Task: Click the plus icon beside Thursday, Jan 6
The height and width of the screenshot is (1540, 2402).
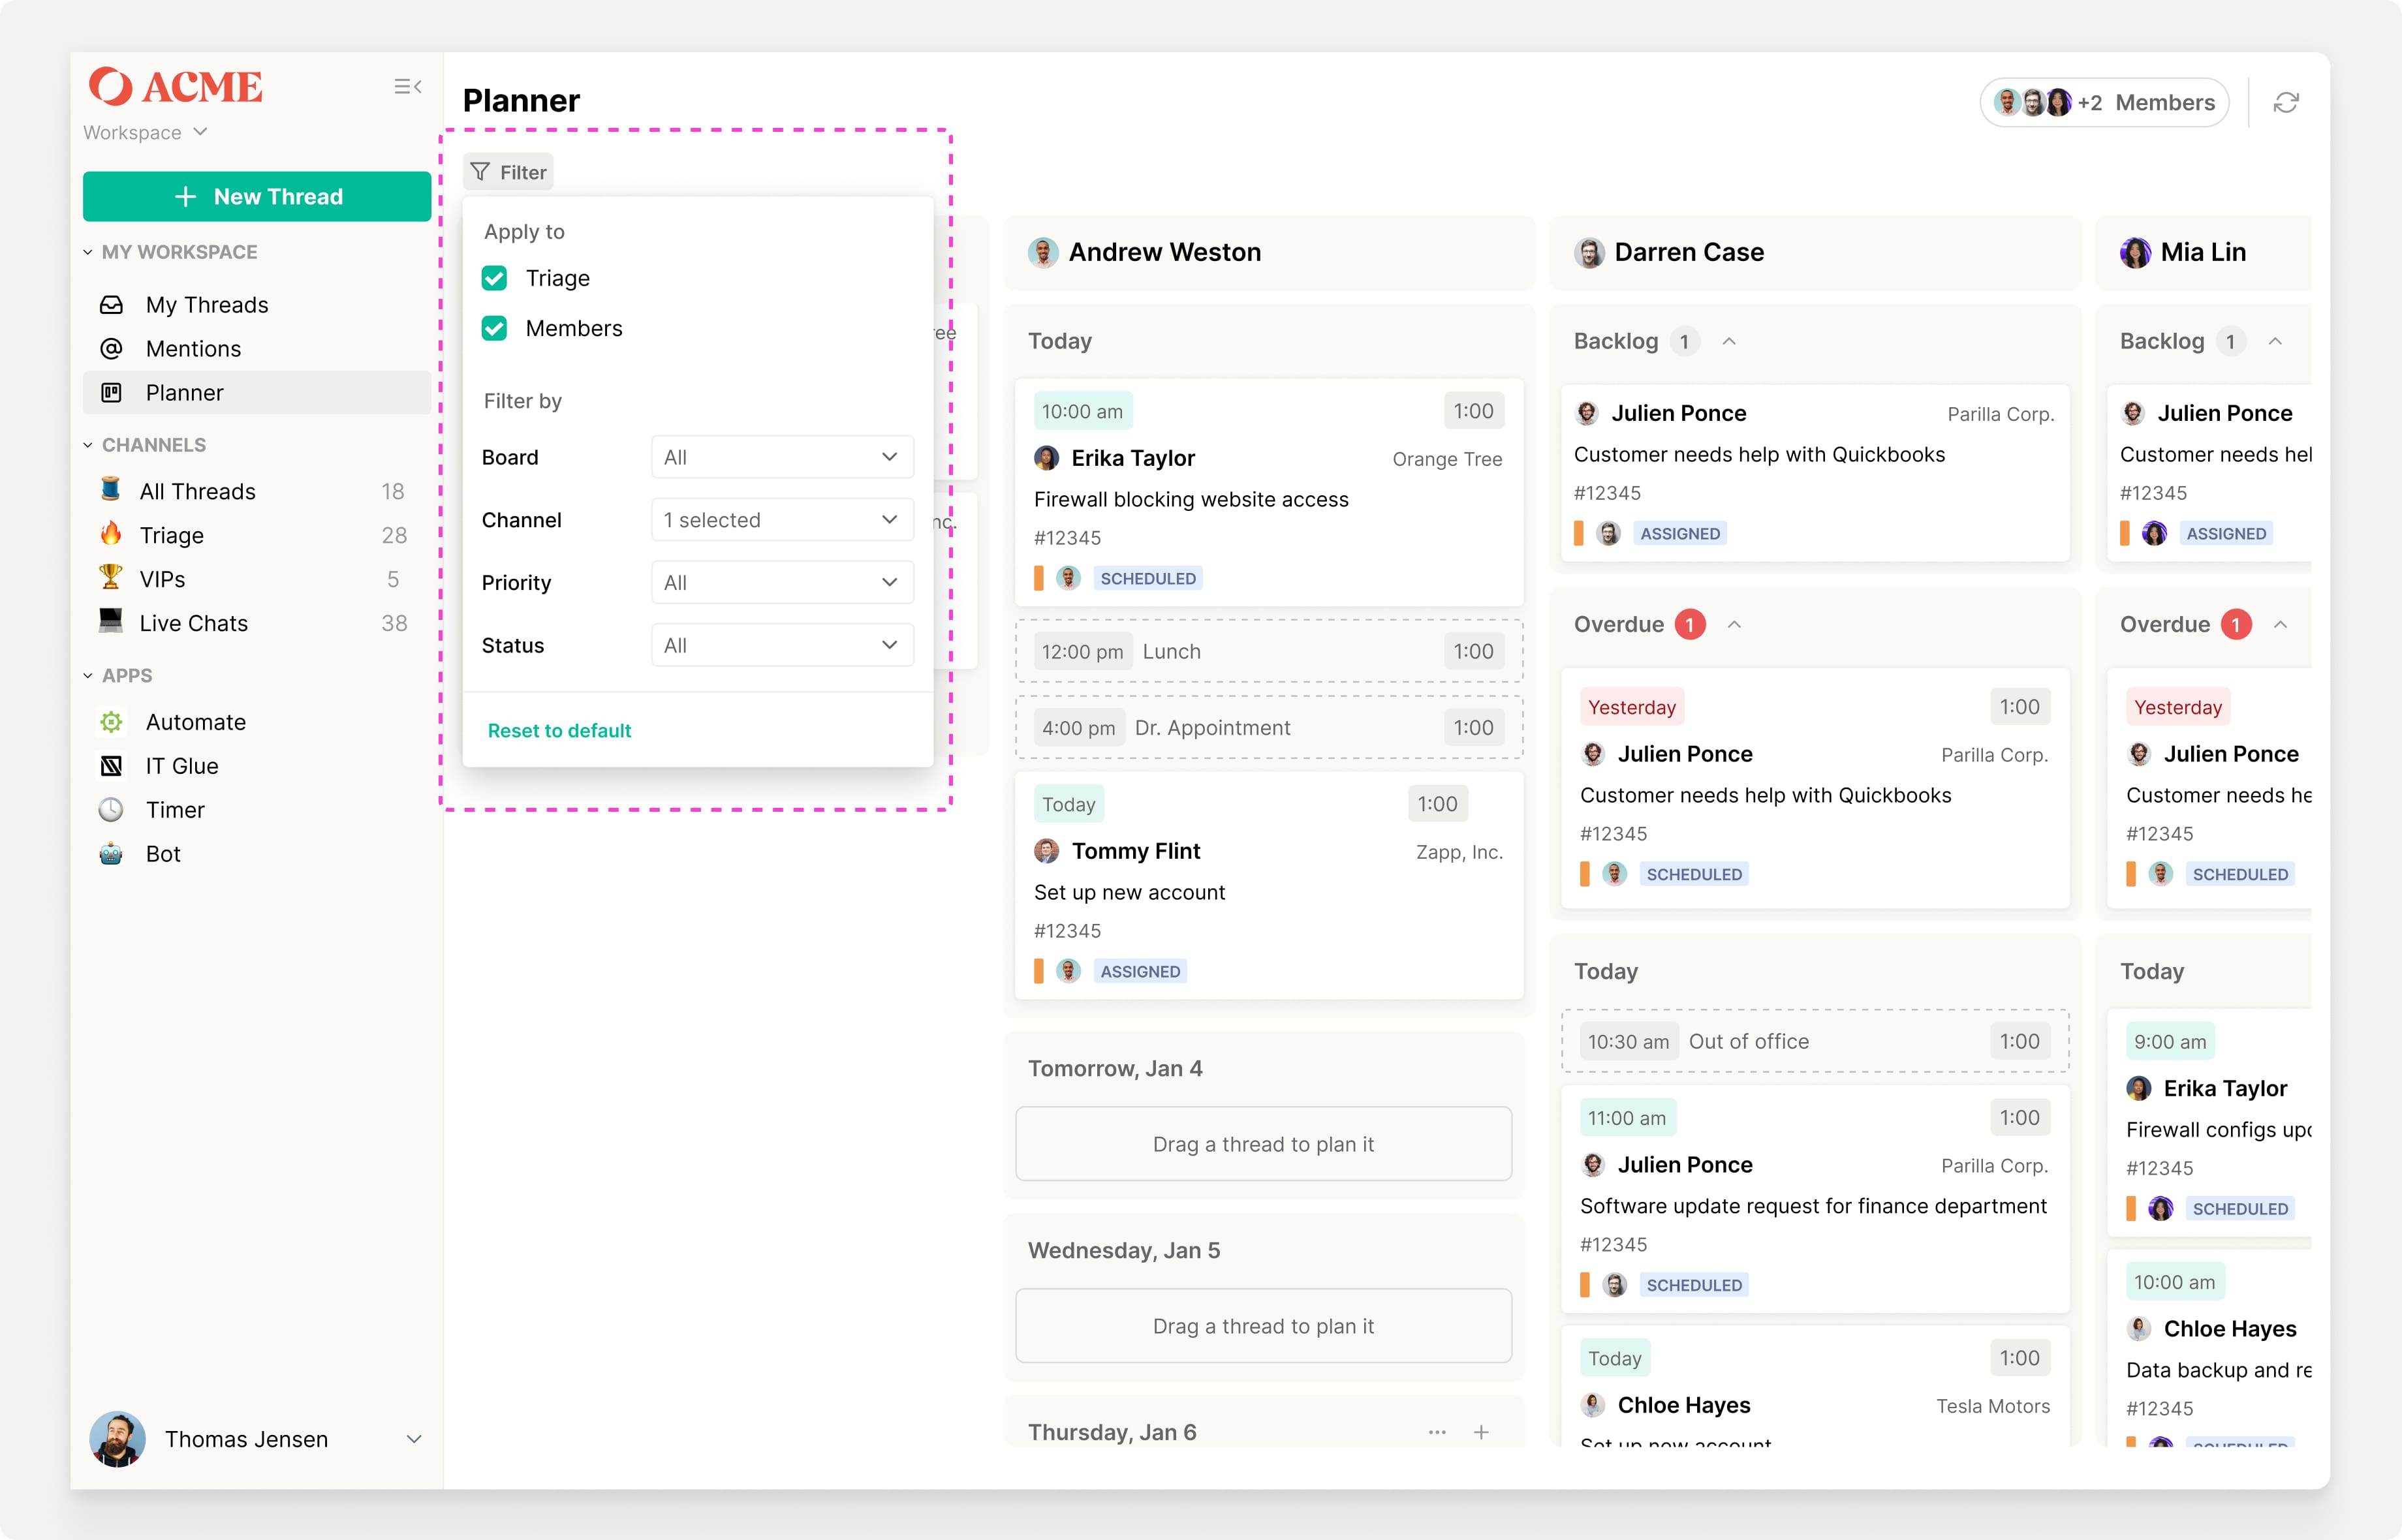Action: (1481, 1432)
